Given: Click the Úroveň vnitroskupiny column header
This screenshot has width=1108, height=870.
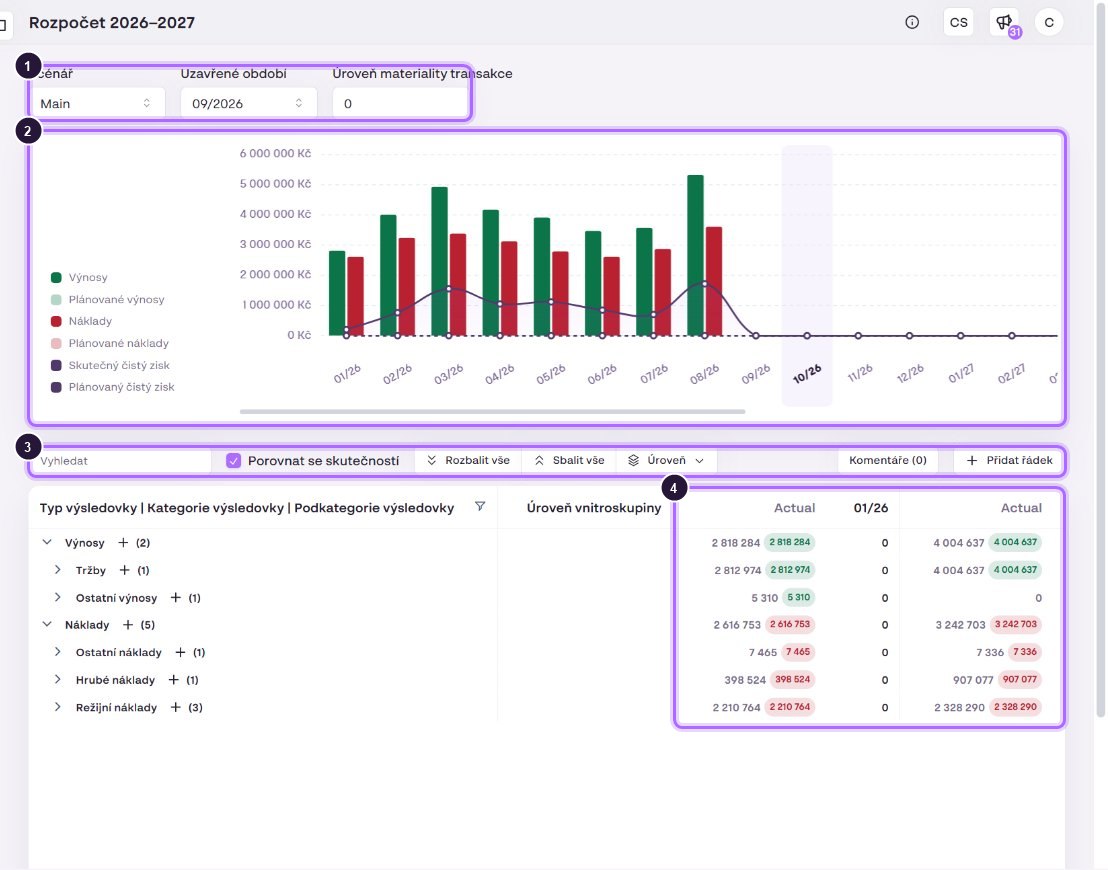Looking at the screenshot, I should 594,507.
